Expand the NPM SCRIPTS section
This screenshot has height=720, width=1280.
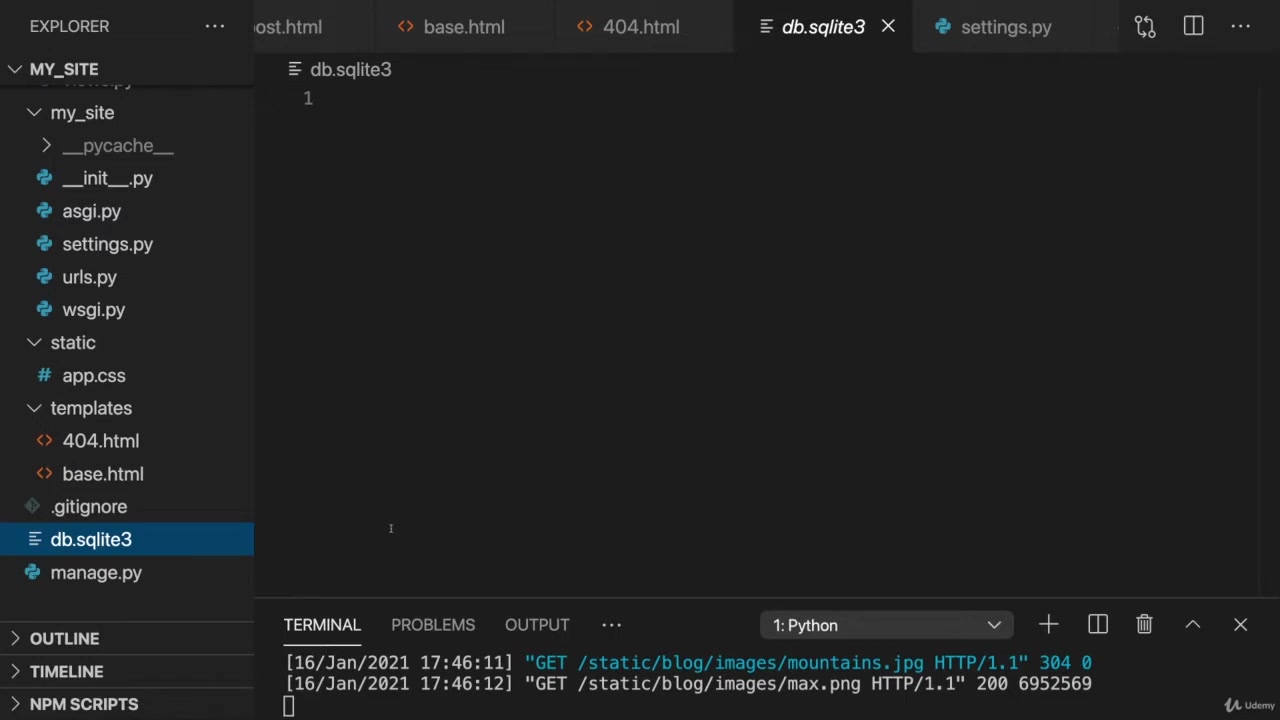point(84,704)
